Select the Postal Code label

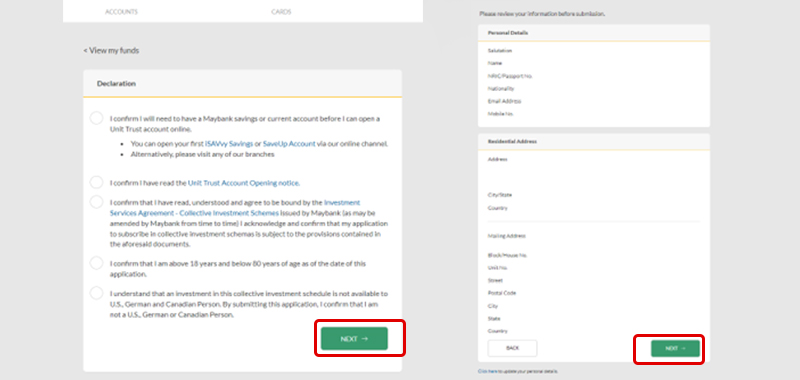502,293
